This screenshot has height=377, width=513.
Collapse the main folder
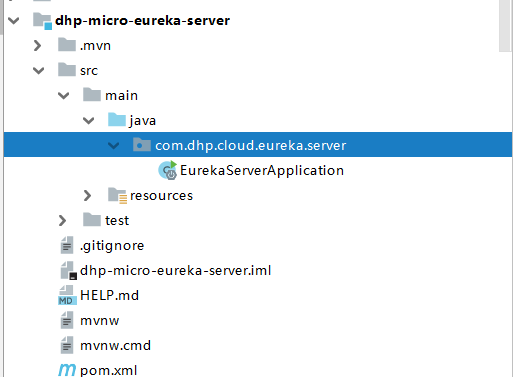point(64,96)
